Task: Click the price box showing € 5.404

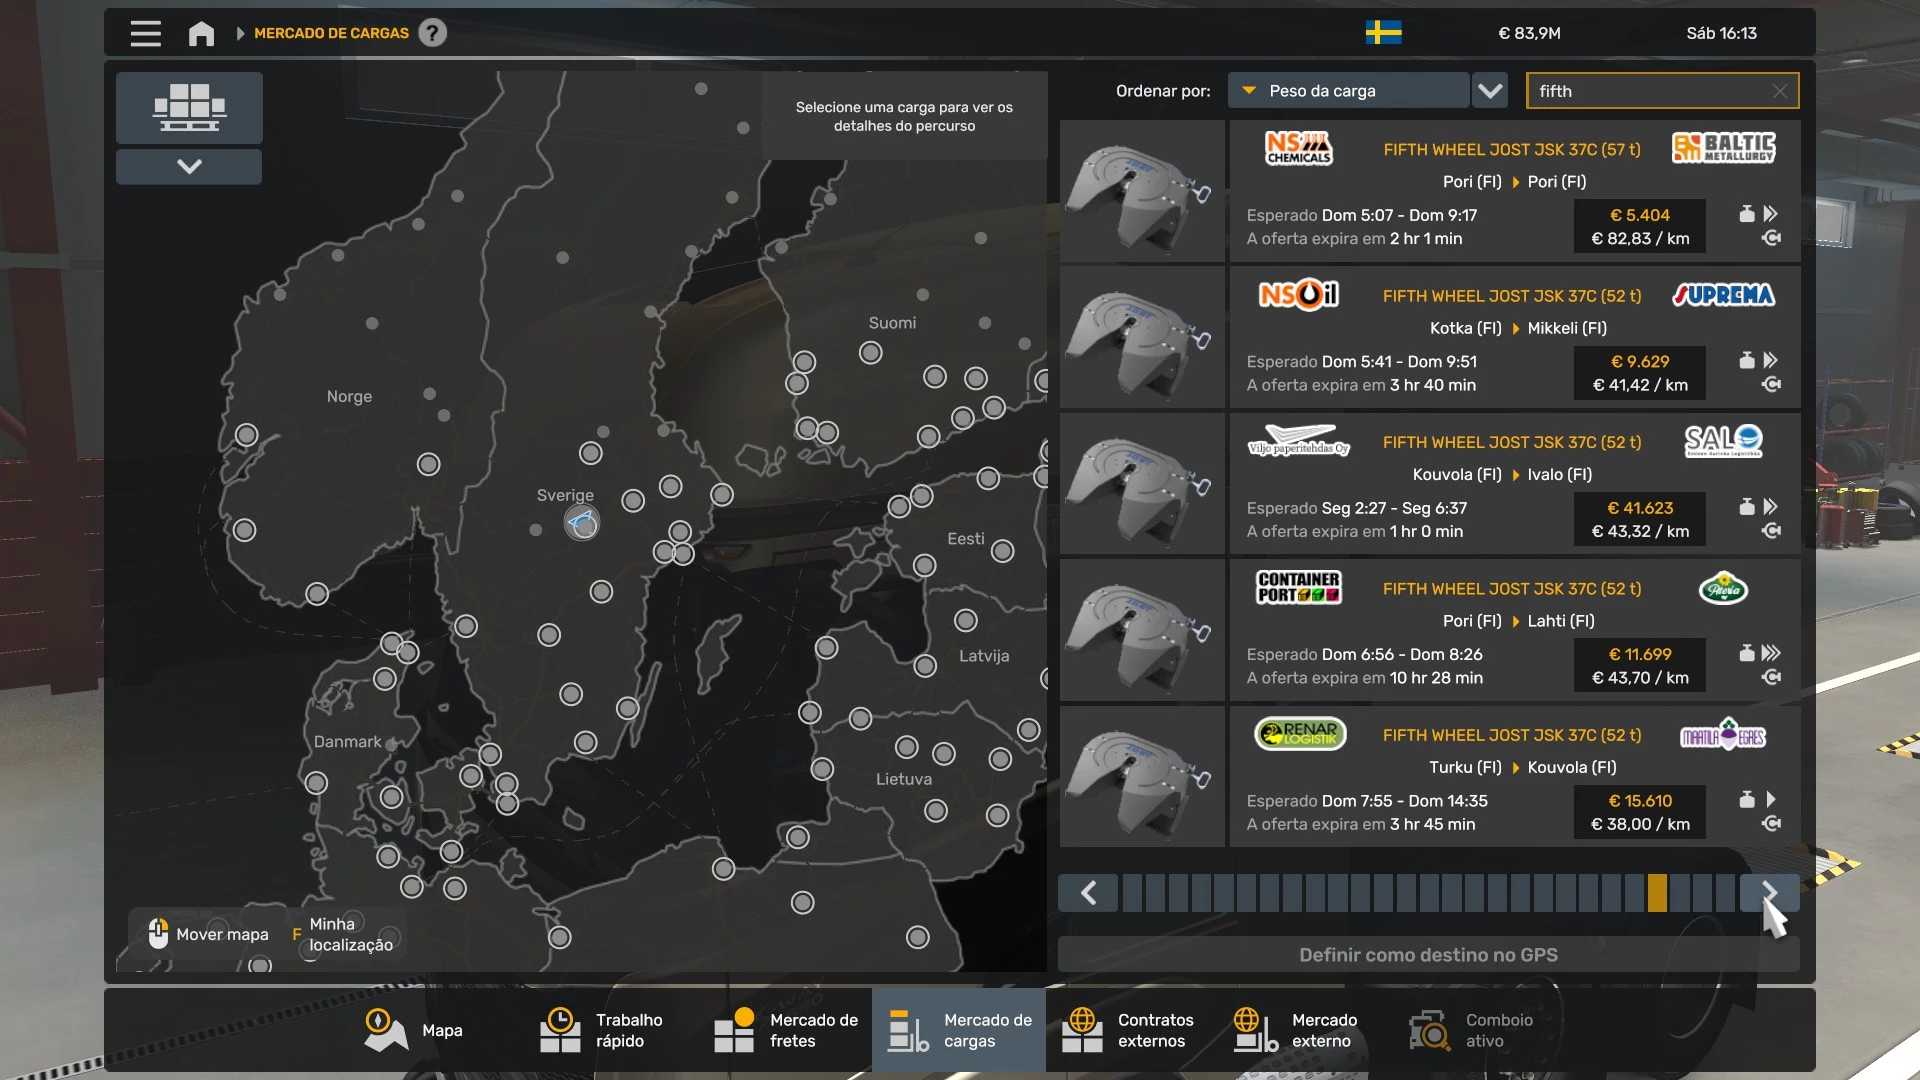Action: [1640, 227]
